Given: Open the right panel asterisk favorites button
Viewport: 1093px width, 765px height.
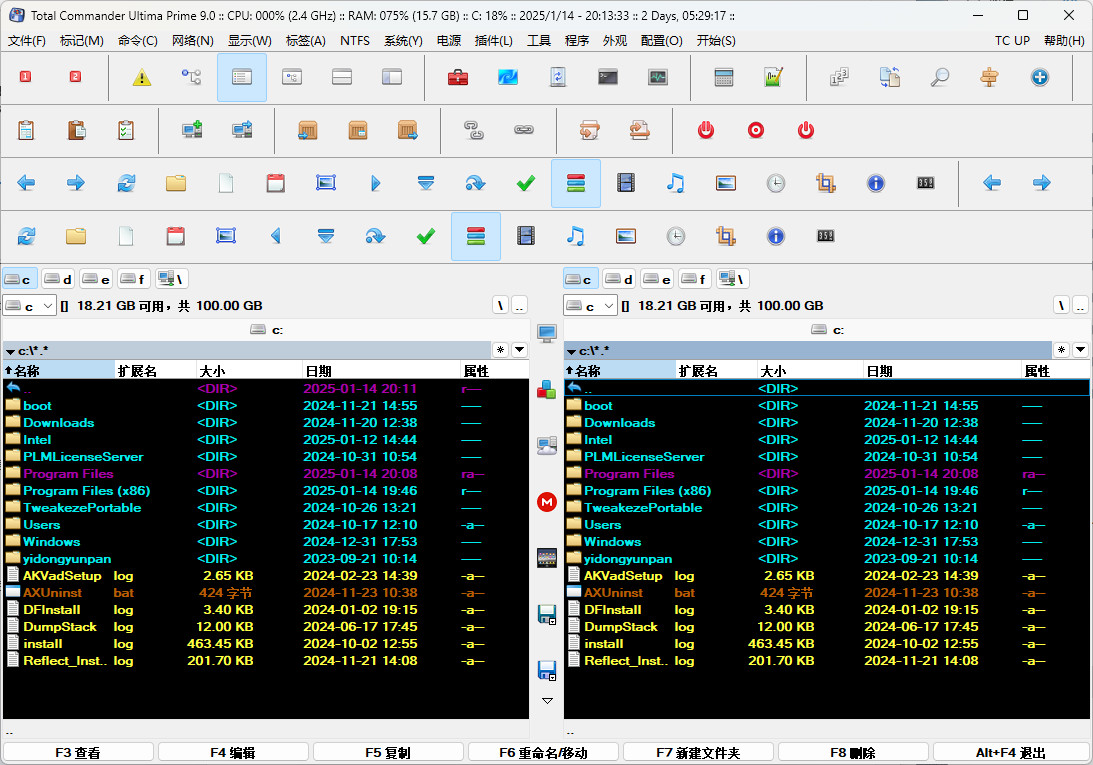Looking at the screenshot, I should pos(1061,350).
